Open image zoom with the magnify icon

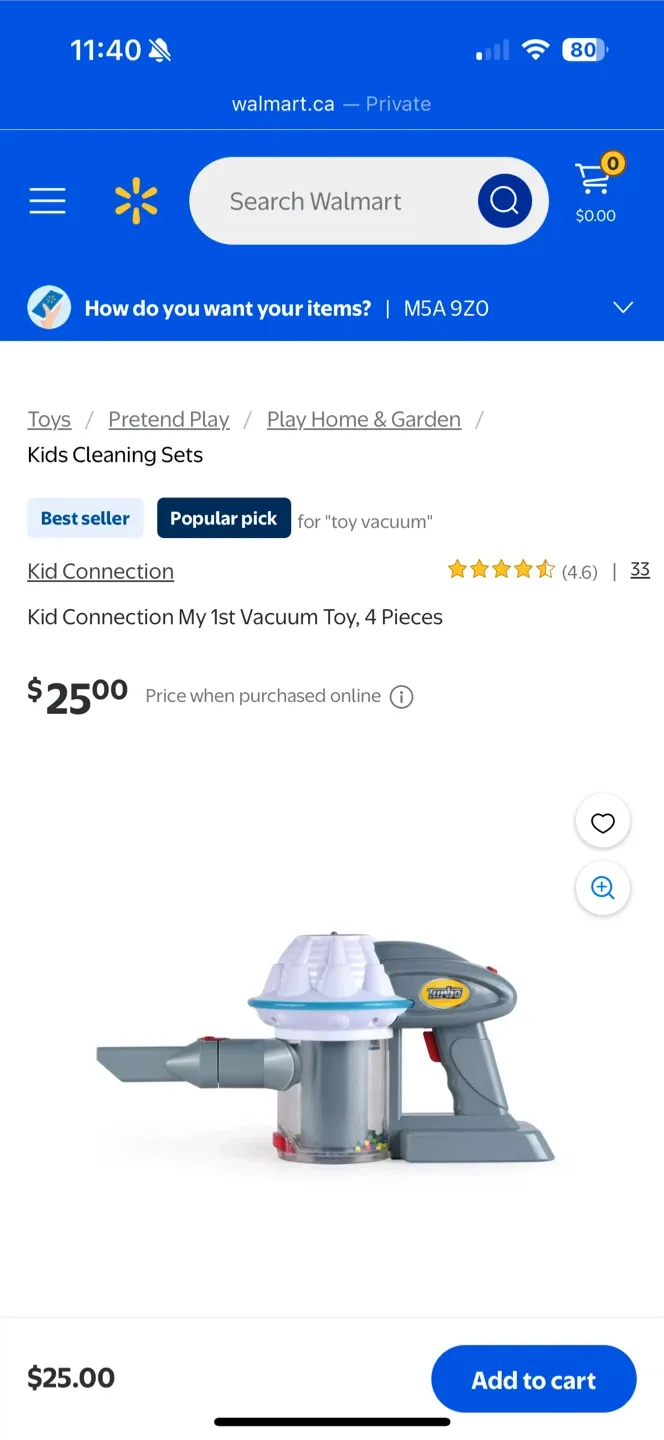(602, 888)
